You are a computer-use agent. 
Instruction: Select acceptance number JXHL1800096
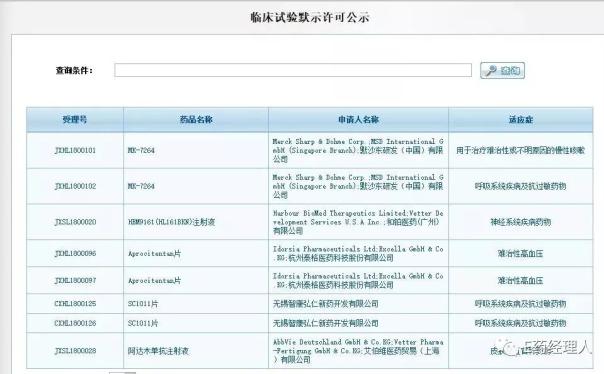coord(75,253)
